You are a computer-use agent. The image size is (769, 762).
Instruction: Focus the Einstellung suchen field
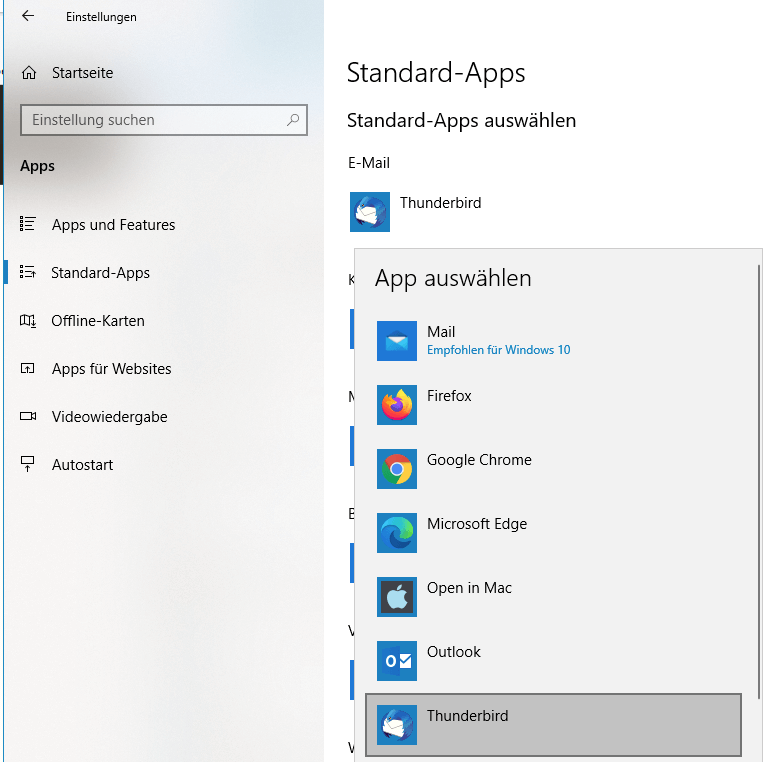pos(164,120)
